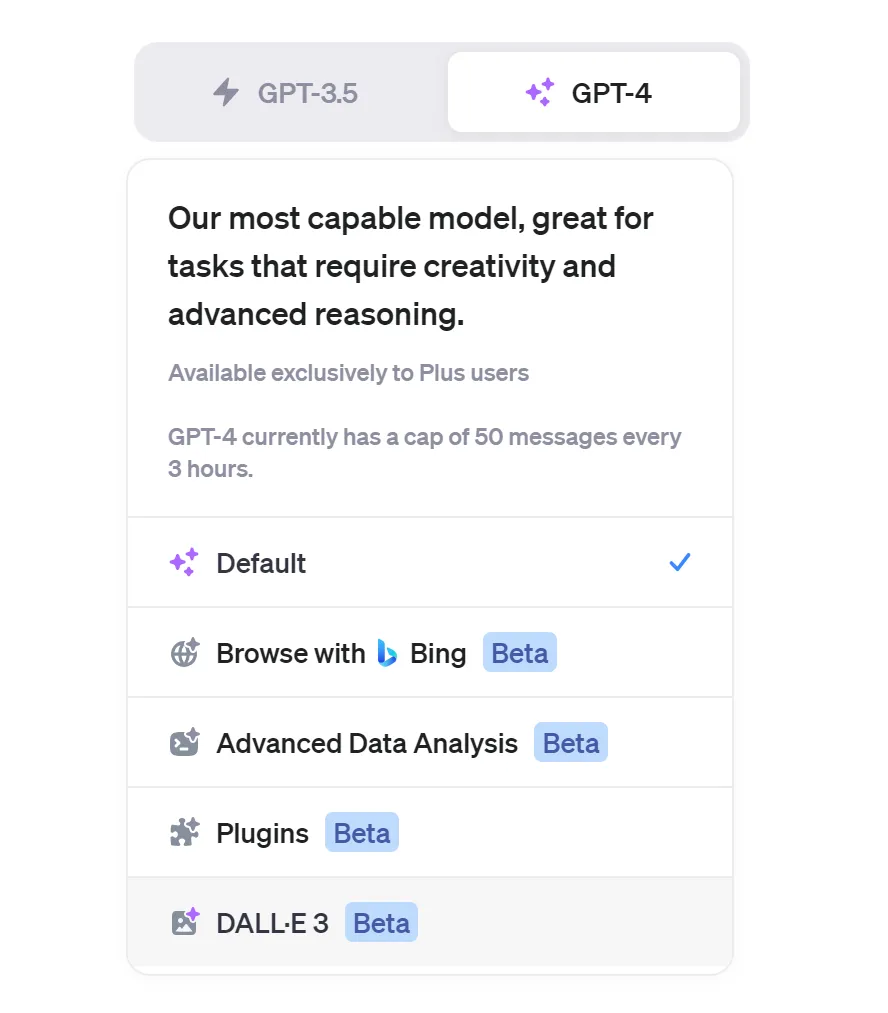Image resolution: width=888 pixels, height=1013 pixels.
Task: Pick the Plugins option
Action: tap(262, 833)
